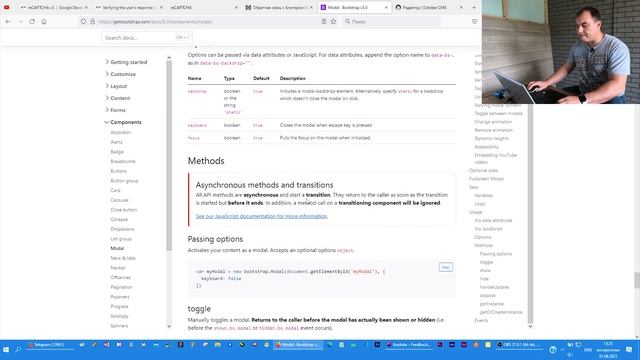Click See our JavaScript documentation link

[261, 216]
